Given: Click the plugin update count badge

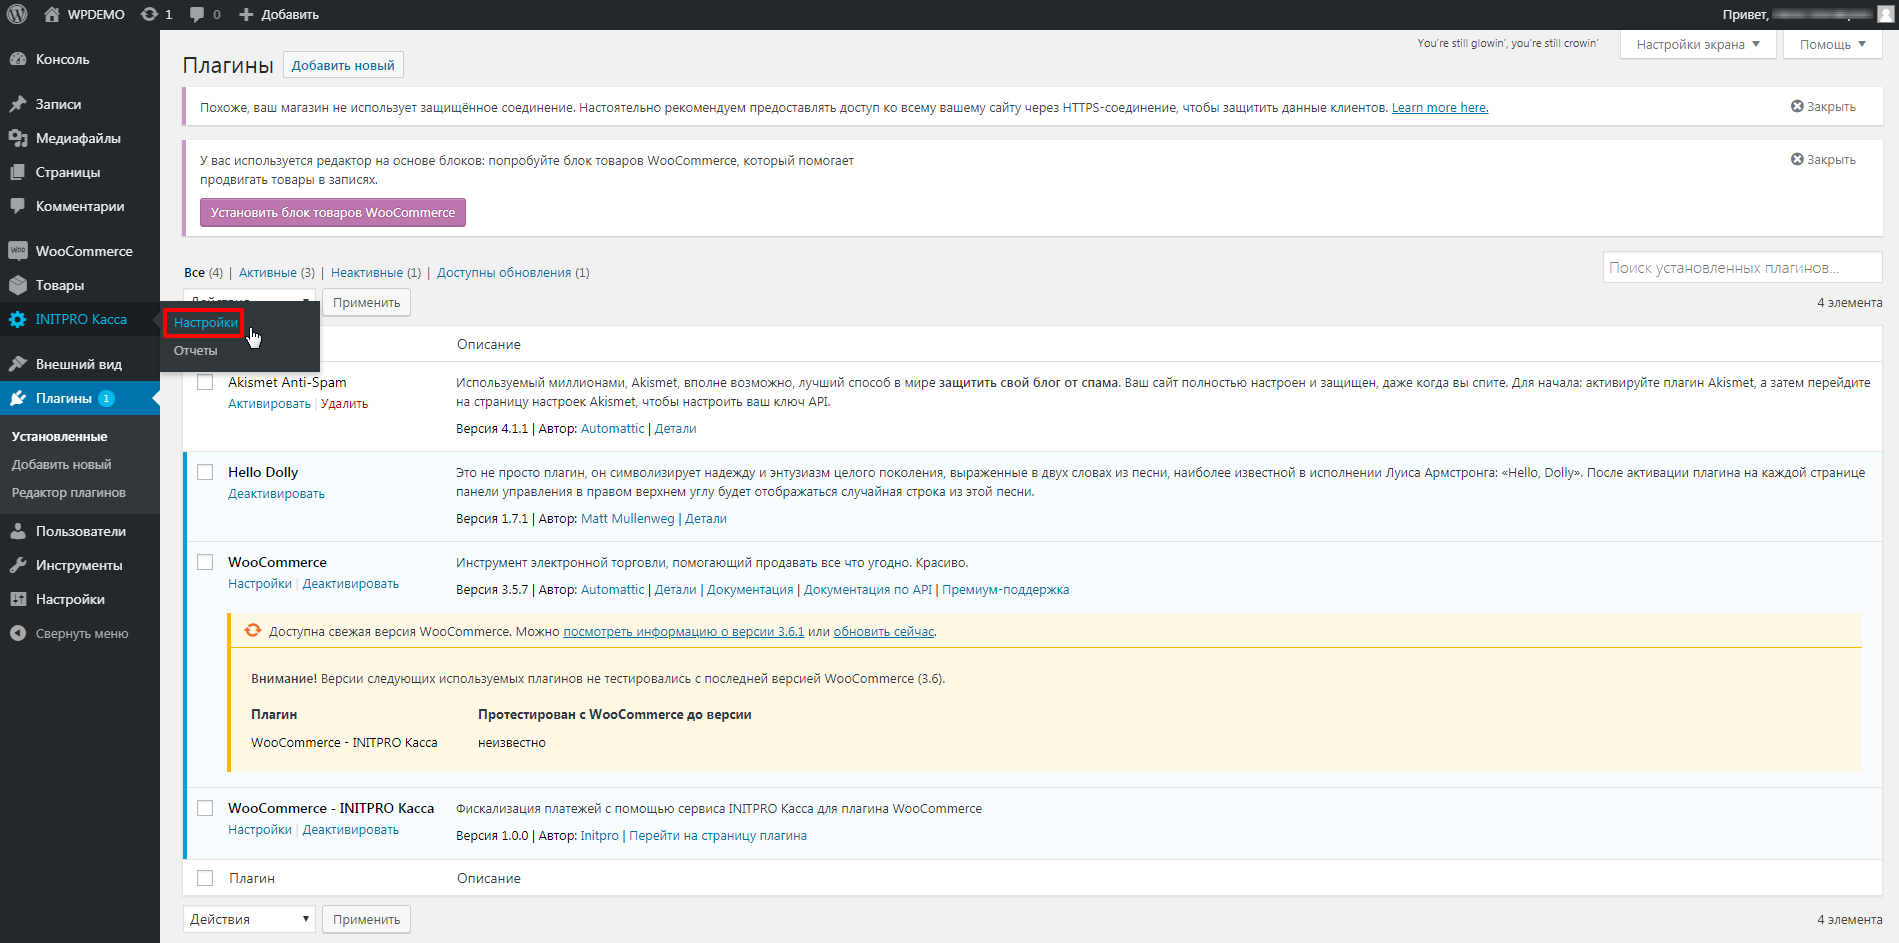Looking at the screenshot, I should 106,398.
